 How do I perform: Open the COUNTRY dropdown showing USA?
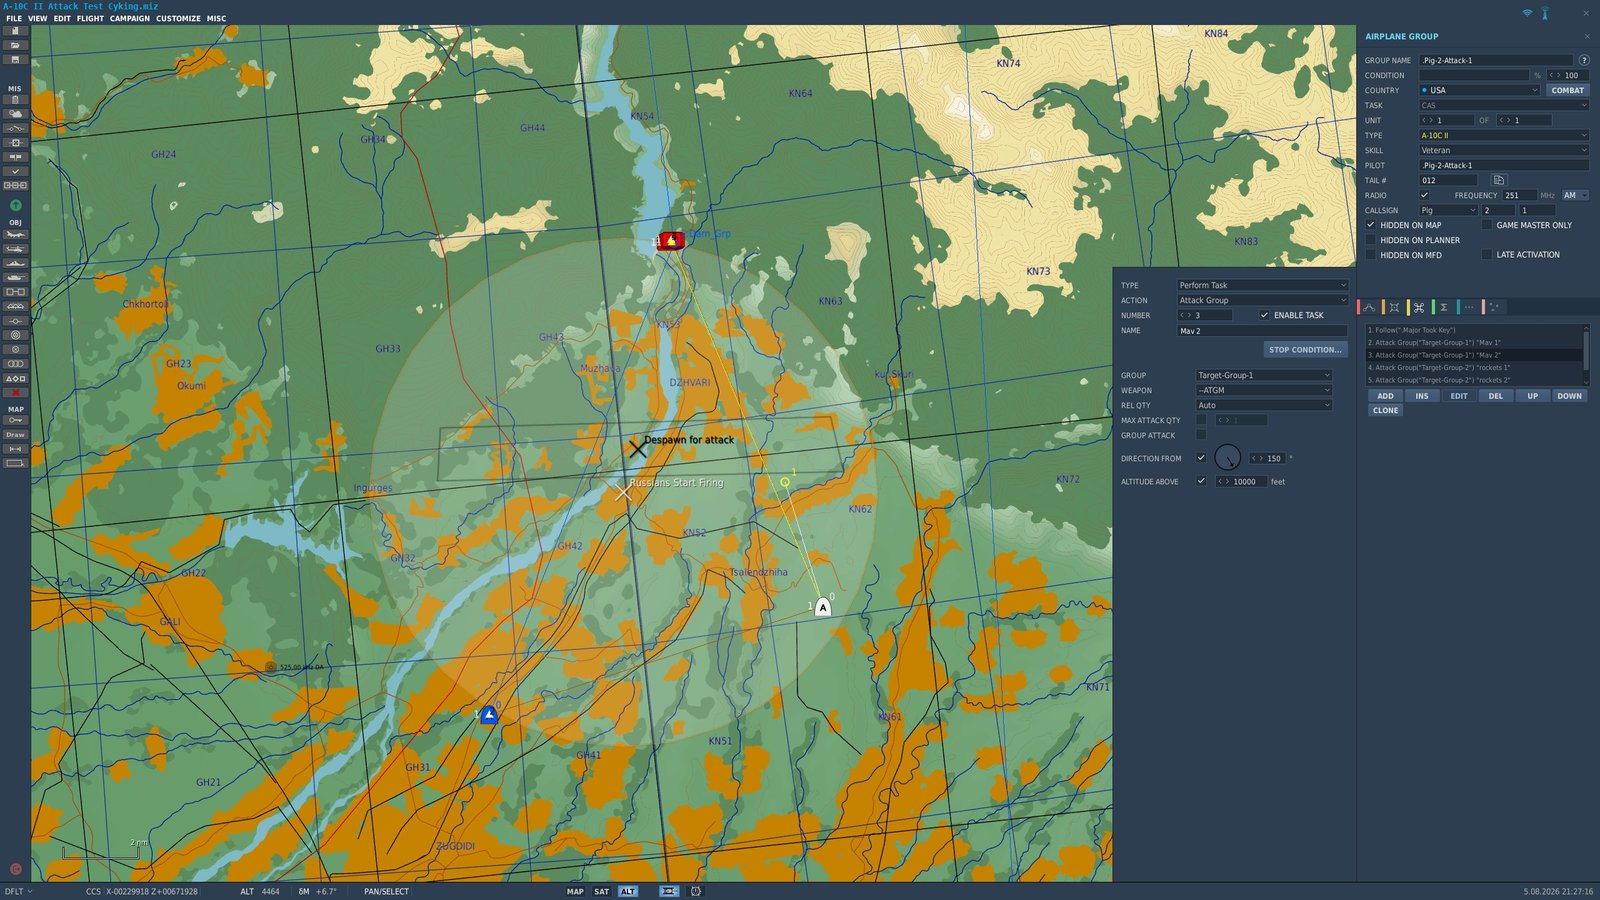click(x=1480, y=90)
